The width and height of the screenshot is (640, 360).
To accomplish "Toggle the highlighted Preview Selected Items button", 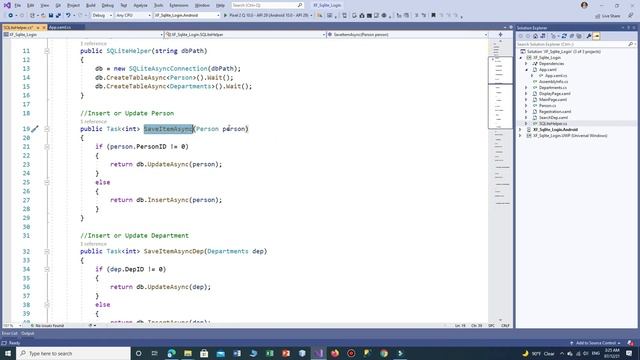I will click(x=596, y=36).
